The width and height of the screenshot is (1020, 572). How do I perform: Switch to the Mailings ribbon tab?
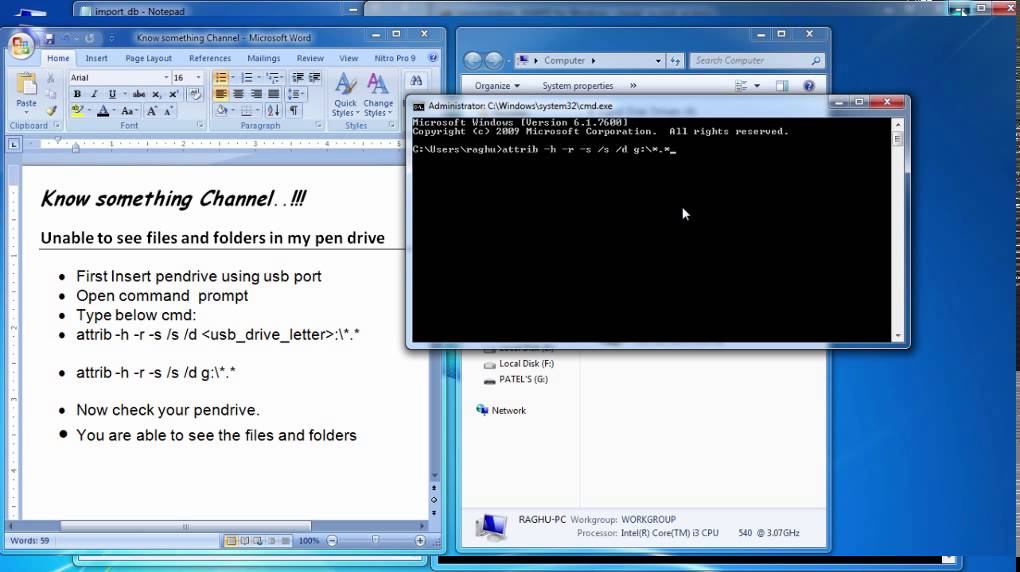tap(263, 58)
